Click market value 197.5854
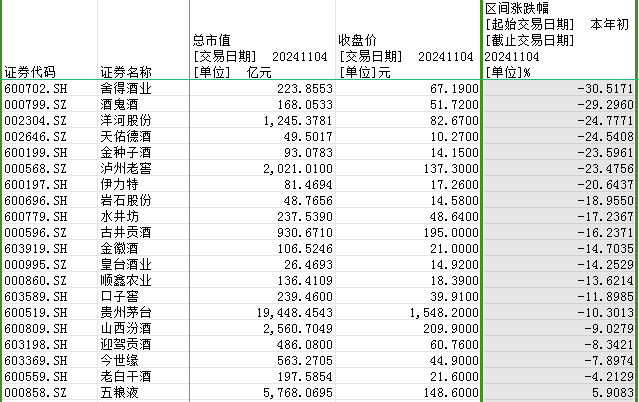The height and width of the screenshot is (402, 639). coord(262,377)
